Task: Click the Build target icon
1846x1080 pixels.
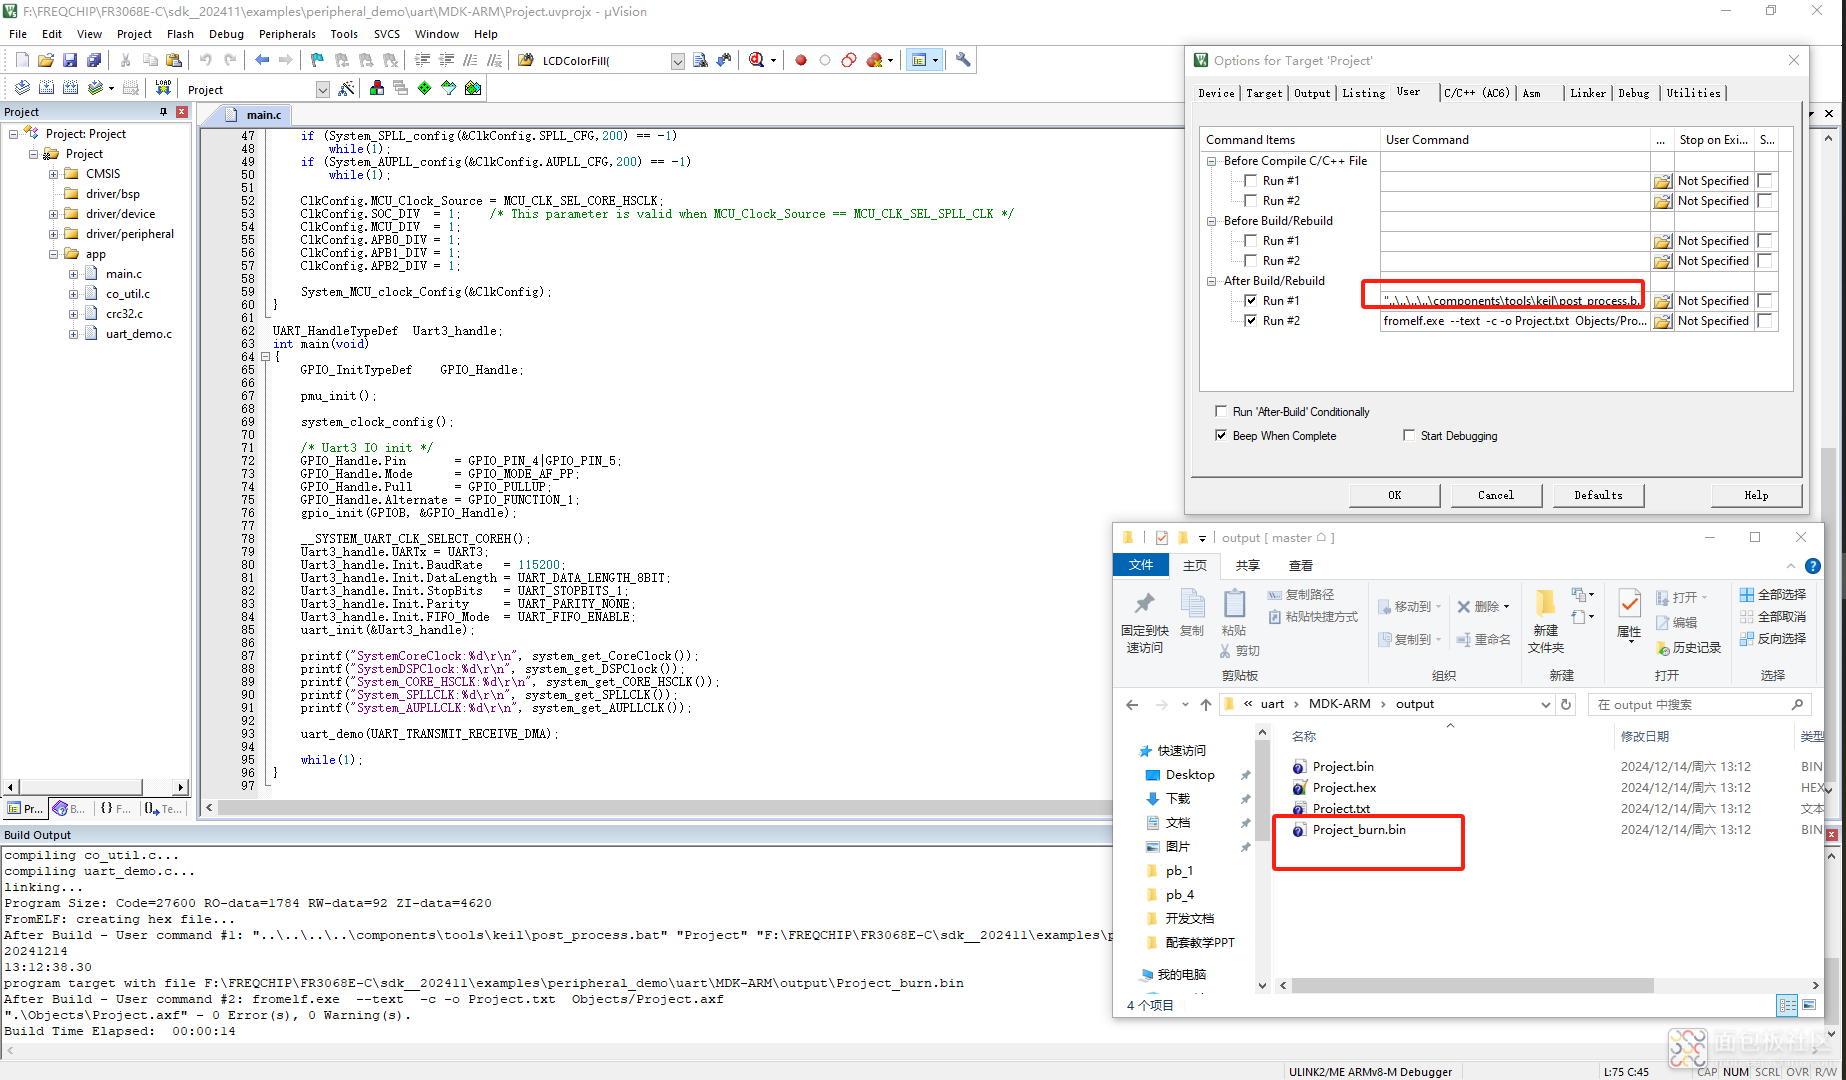Action: click(x=46, y=88)
